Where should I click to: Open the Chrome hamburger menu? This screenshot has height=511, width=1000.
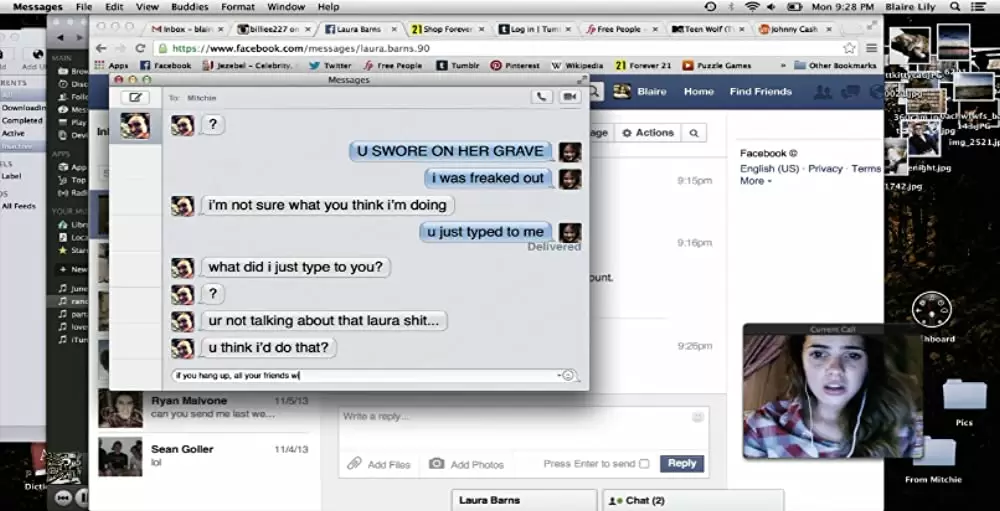871,47
